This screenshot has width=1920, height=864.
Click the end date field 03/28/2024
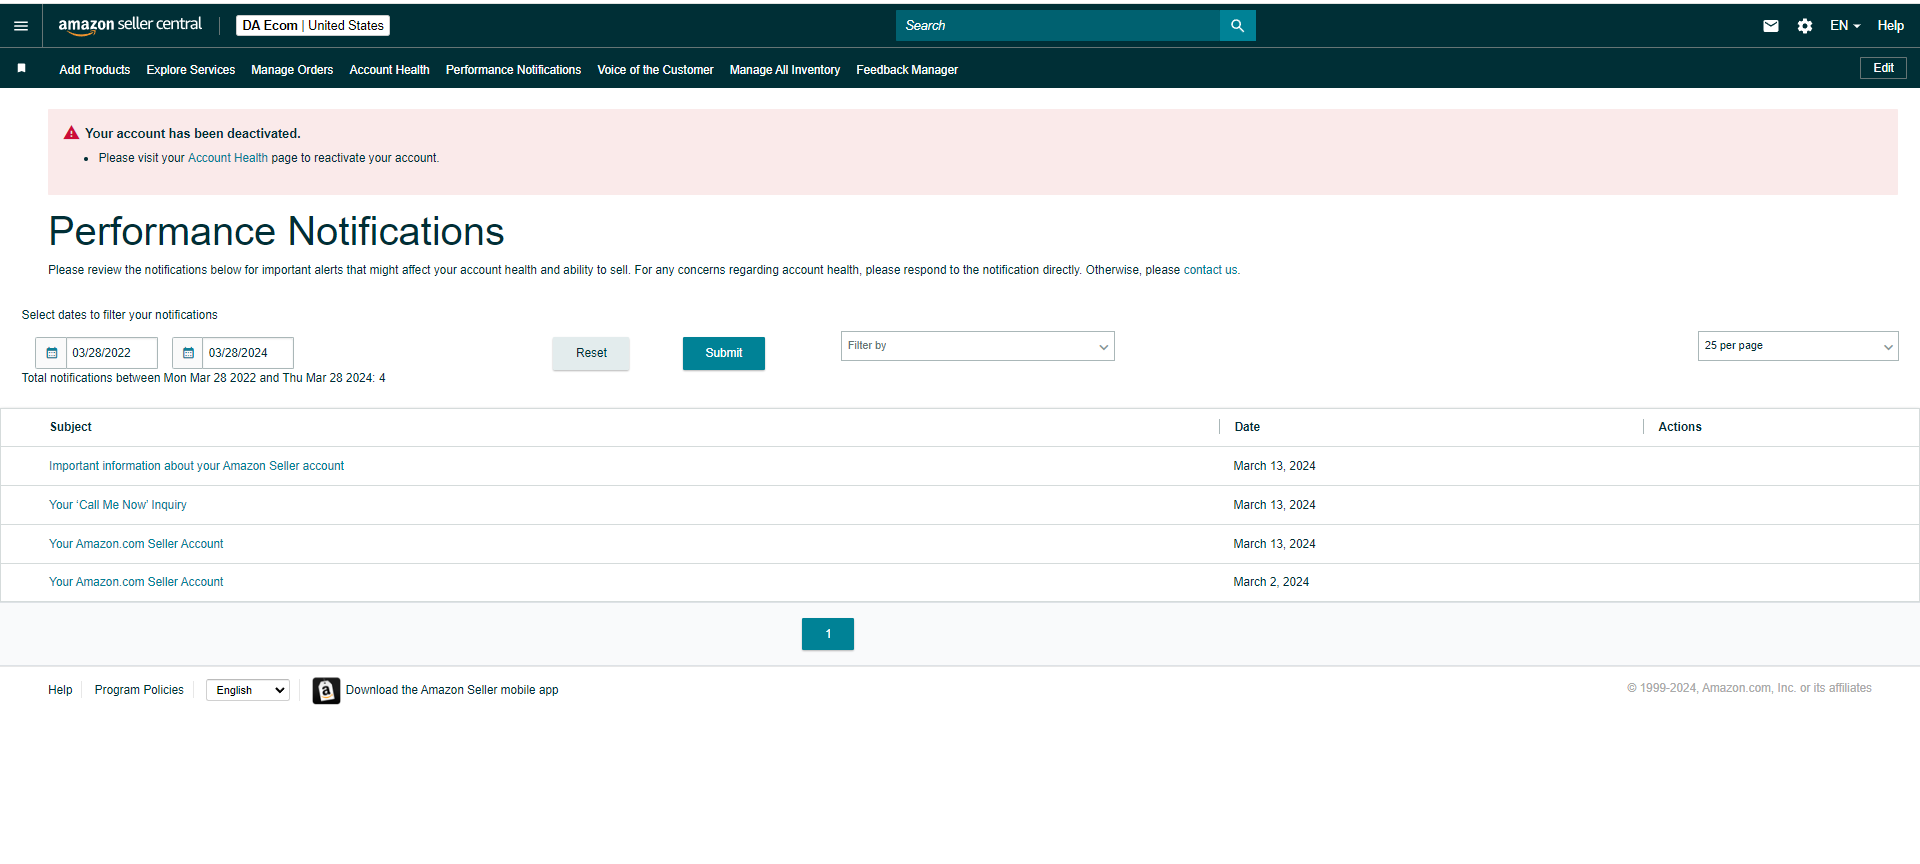tap(248, 353)
